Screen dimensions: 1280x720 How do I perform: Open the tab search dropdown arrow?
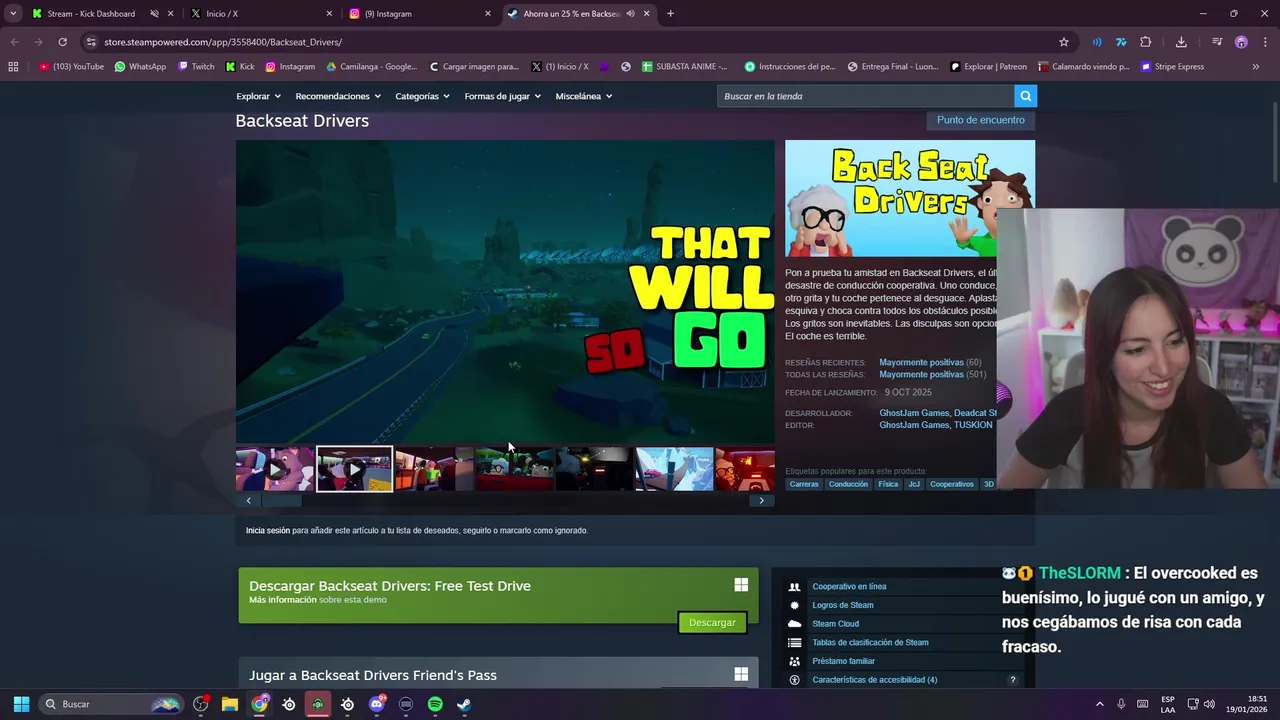[x=13, y=14]
